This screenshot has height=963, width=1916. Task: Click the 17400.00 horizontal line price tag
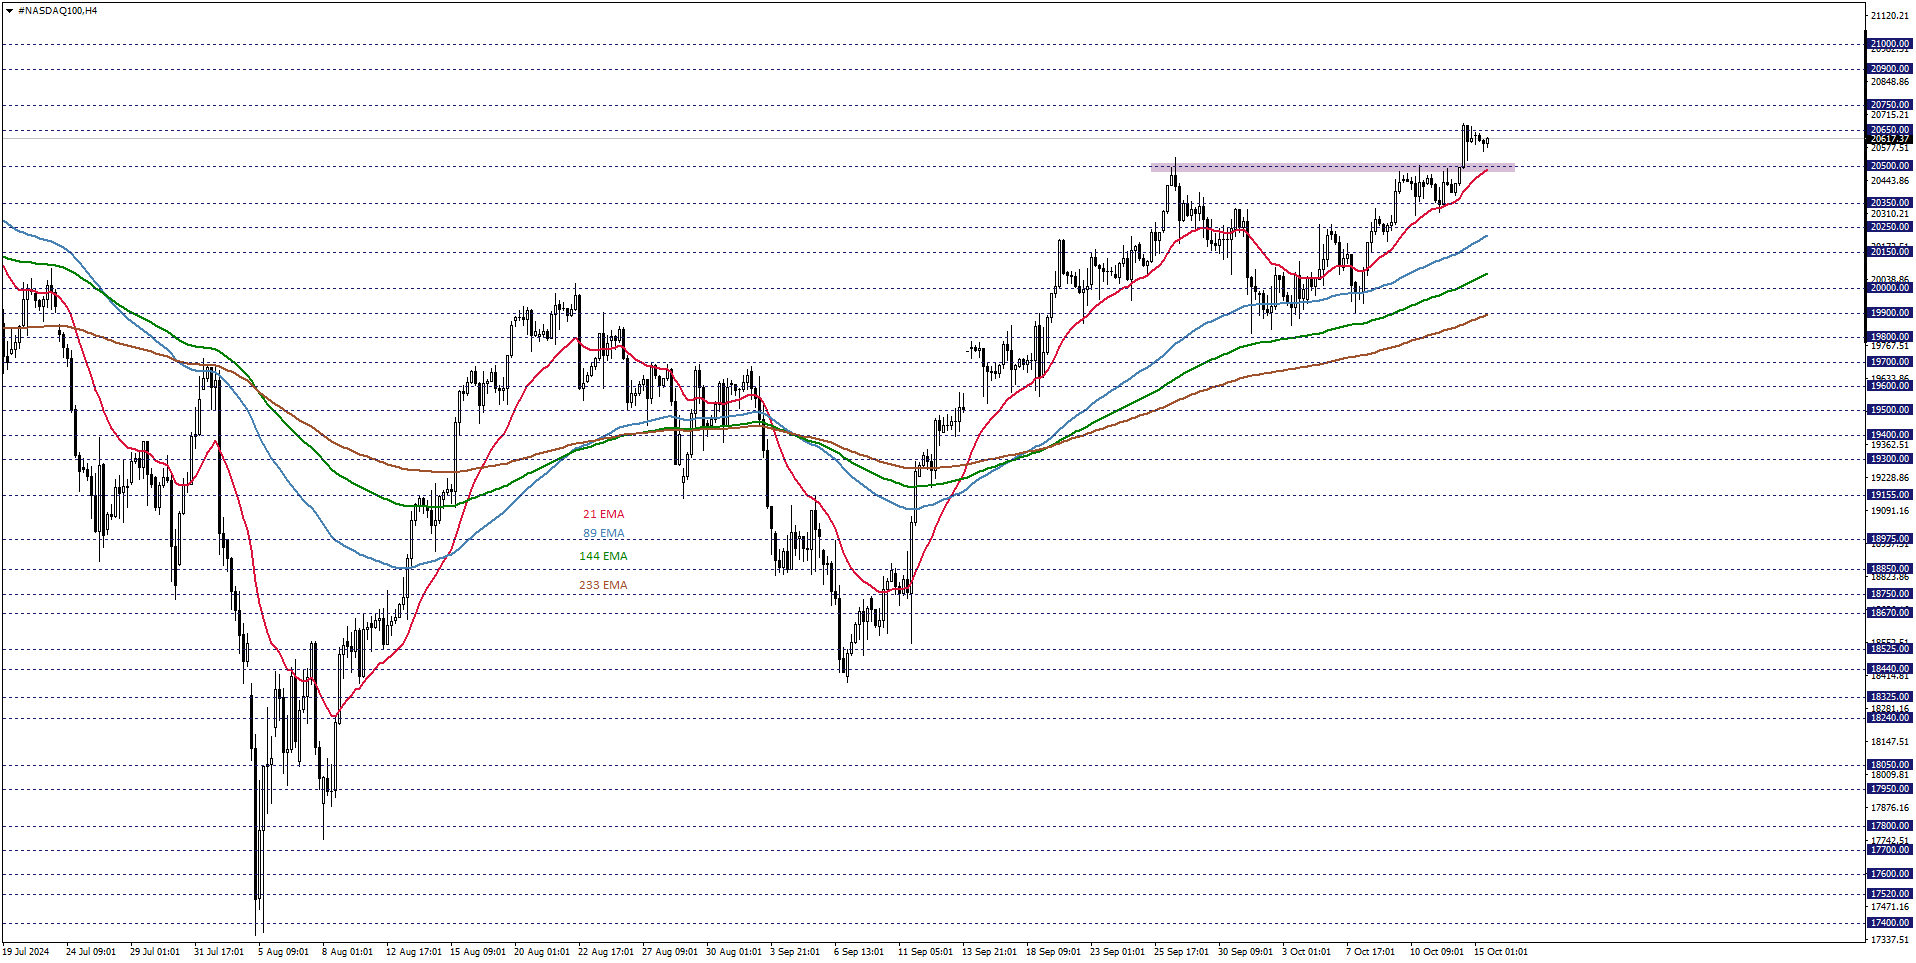[1889, 923]
